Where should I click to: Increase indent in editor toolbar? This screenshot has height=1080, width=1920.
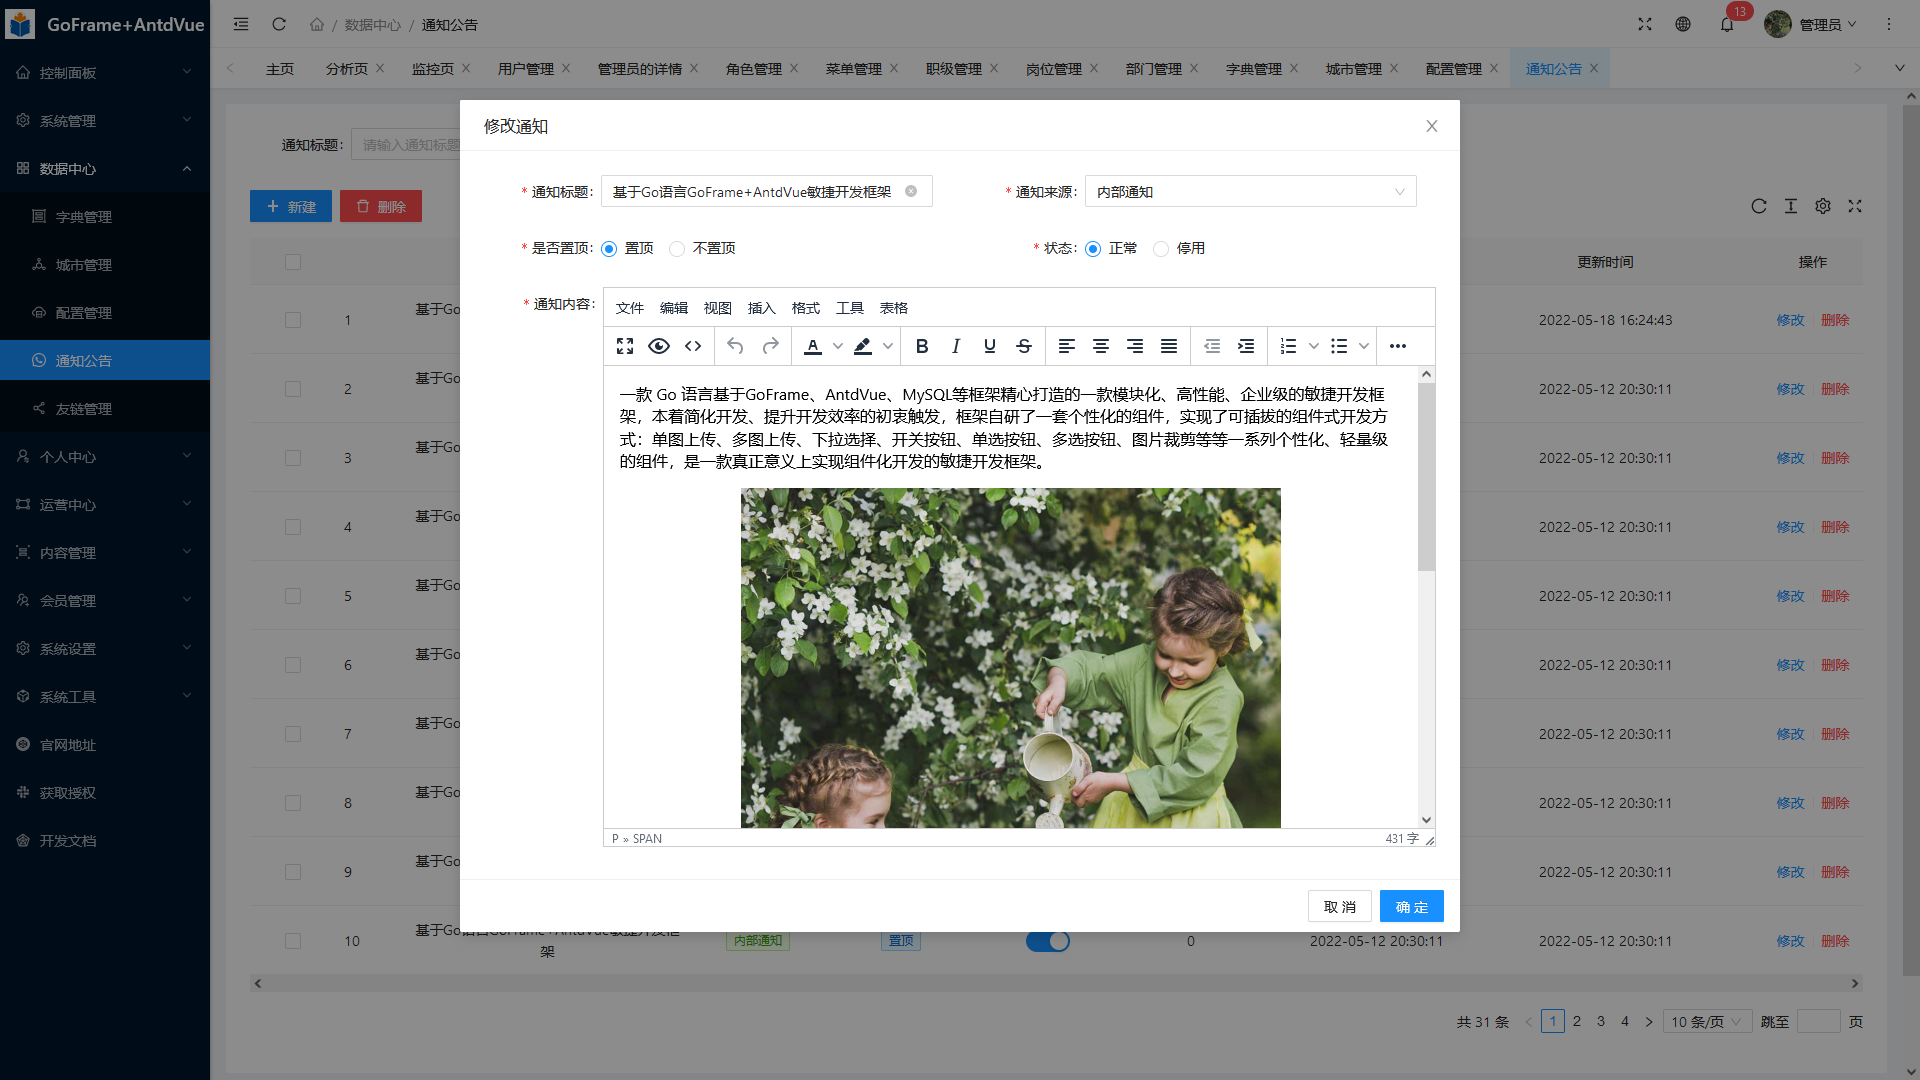click(x=1246, y=346)
